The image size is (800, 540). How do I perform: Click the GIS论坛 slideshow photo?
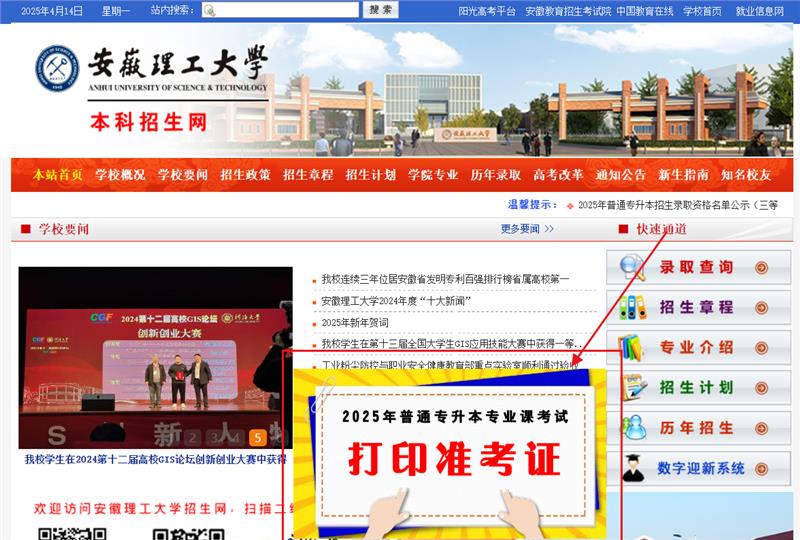[156, 357]
